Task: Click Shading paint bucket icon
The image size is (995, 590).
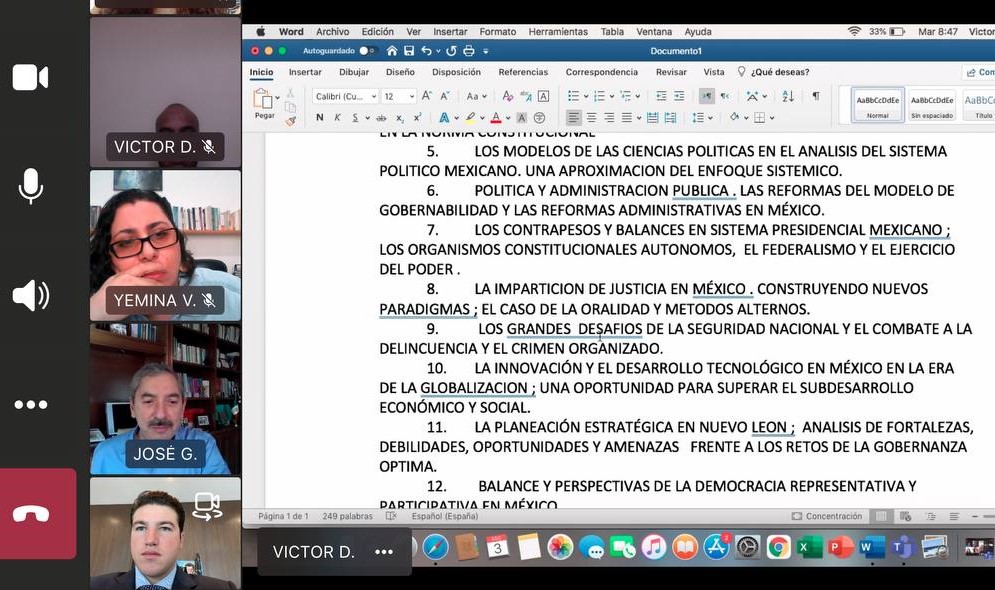Action: click(735, 118)
